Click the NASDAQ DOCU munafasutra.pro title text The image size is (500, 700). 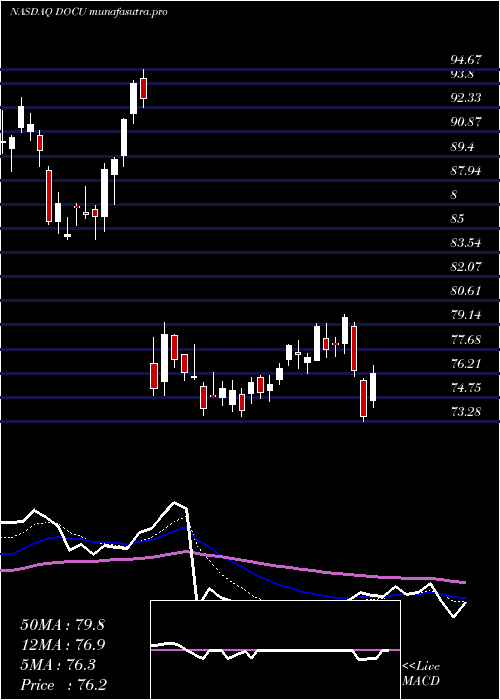[88, 12]
